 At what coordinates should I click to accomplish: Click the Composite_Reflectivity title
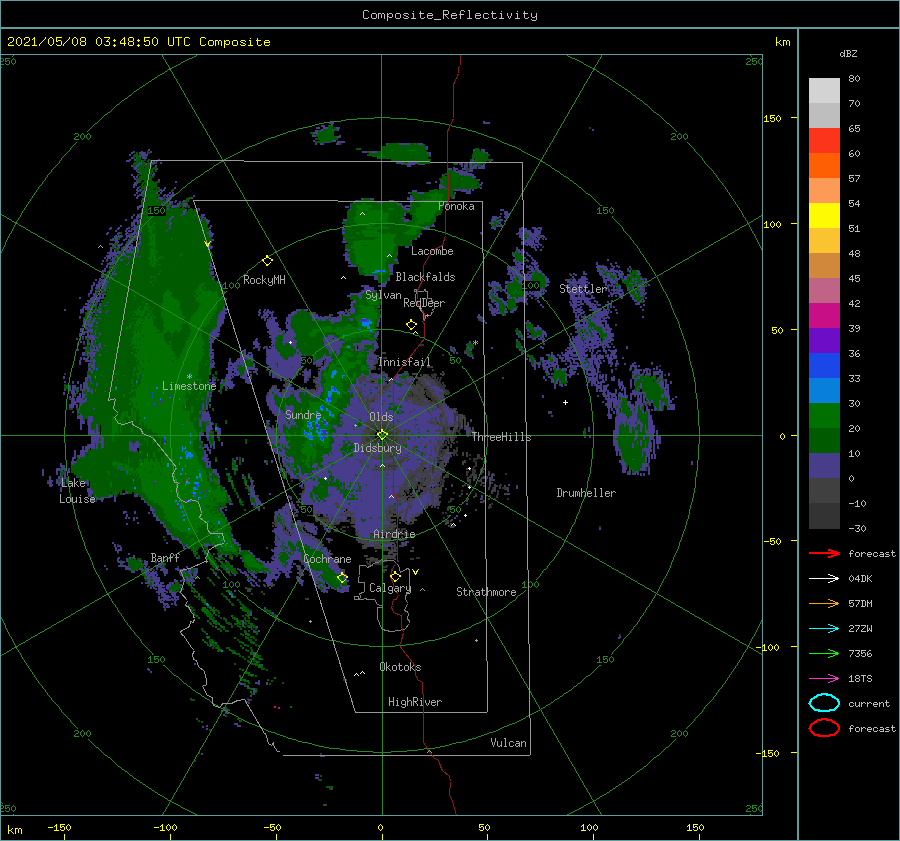450,15
